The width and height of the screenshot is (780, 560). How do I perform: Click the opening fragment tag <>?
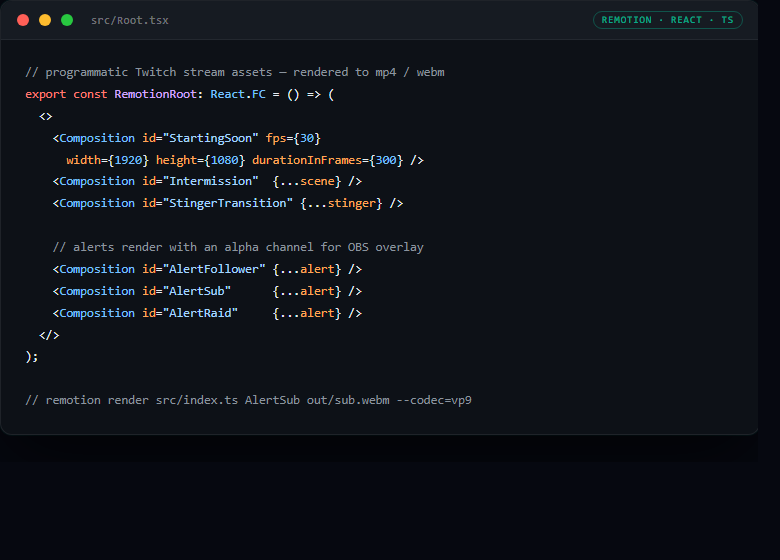46,116
